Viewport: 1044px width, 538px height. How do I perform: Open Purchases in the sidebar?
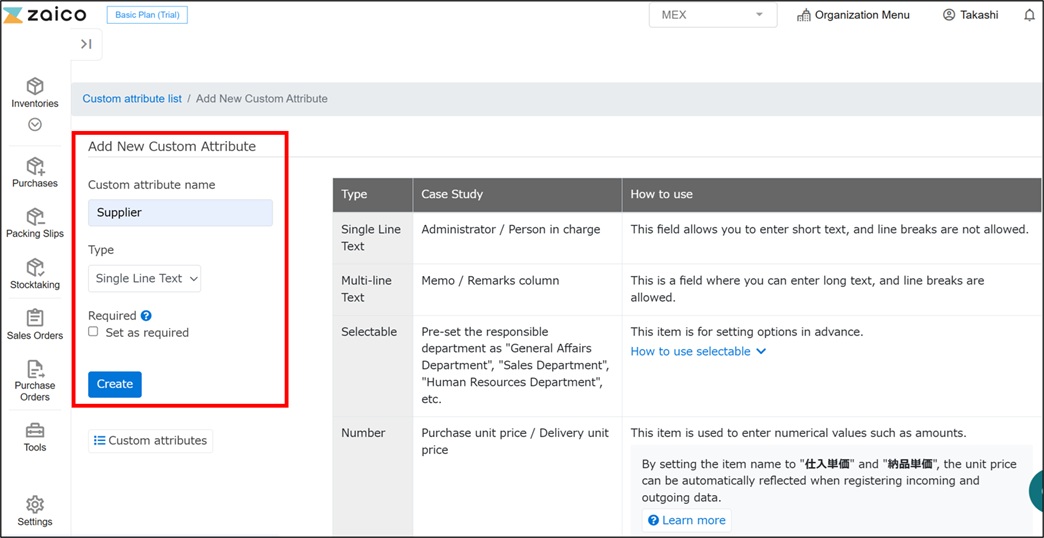35,173
